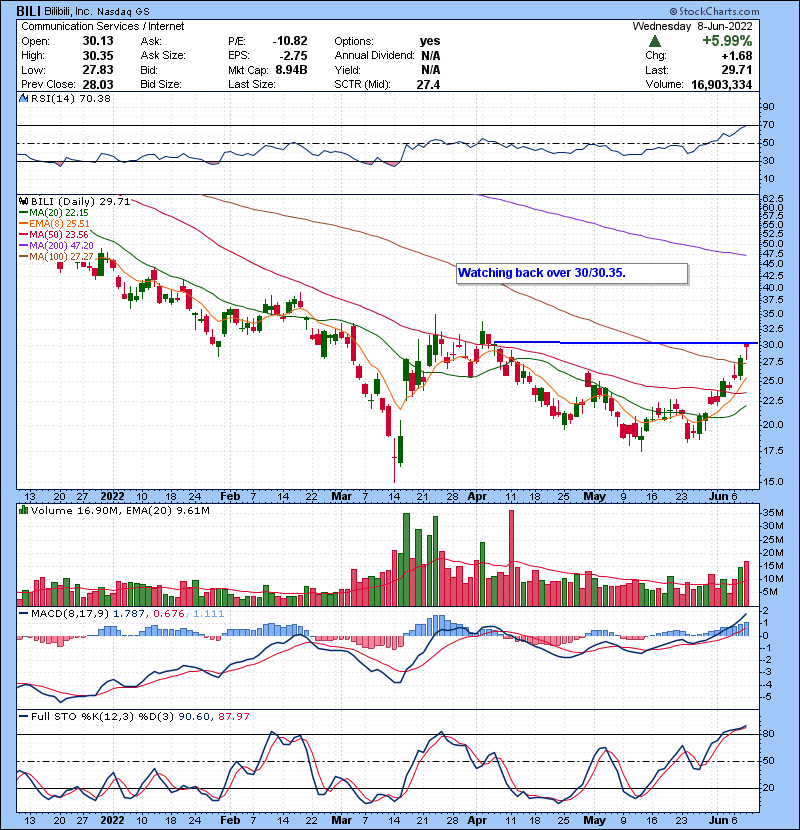This screenshot has width=800, height=830.
Task: Click the Last price value 29.71
Action: [x=736, y=70]
